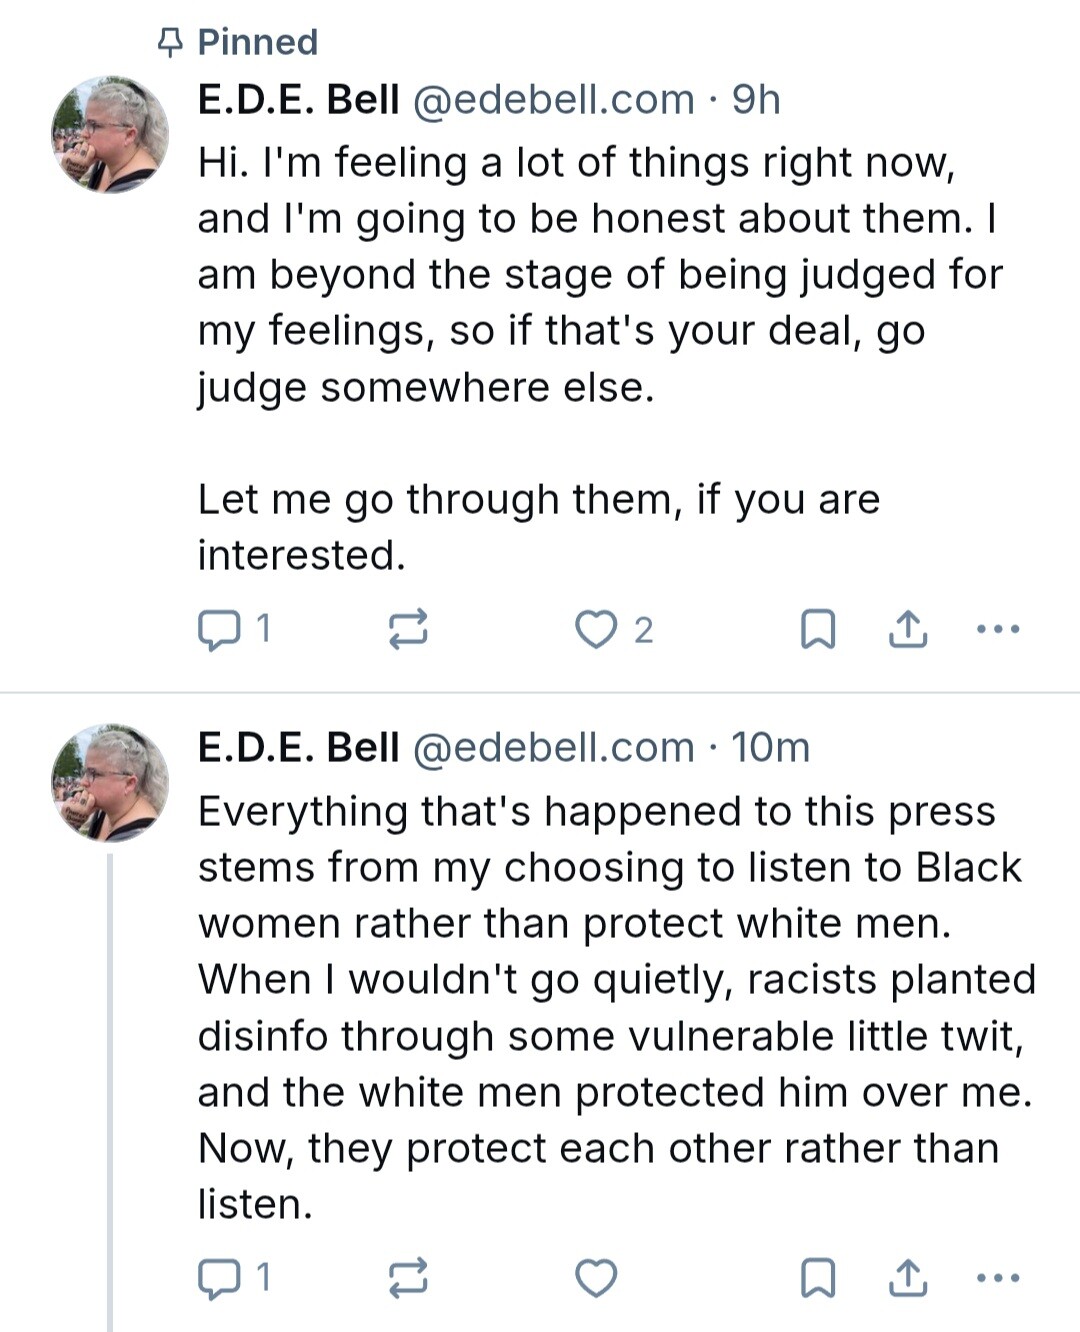Image resolution: width=1080 pixels, height=1332 pixels.
Task: Share the 10m post
Action: 907,1278
